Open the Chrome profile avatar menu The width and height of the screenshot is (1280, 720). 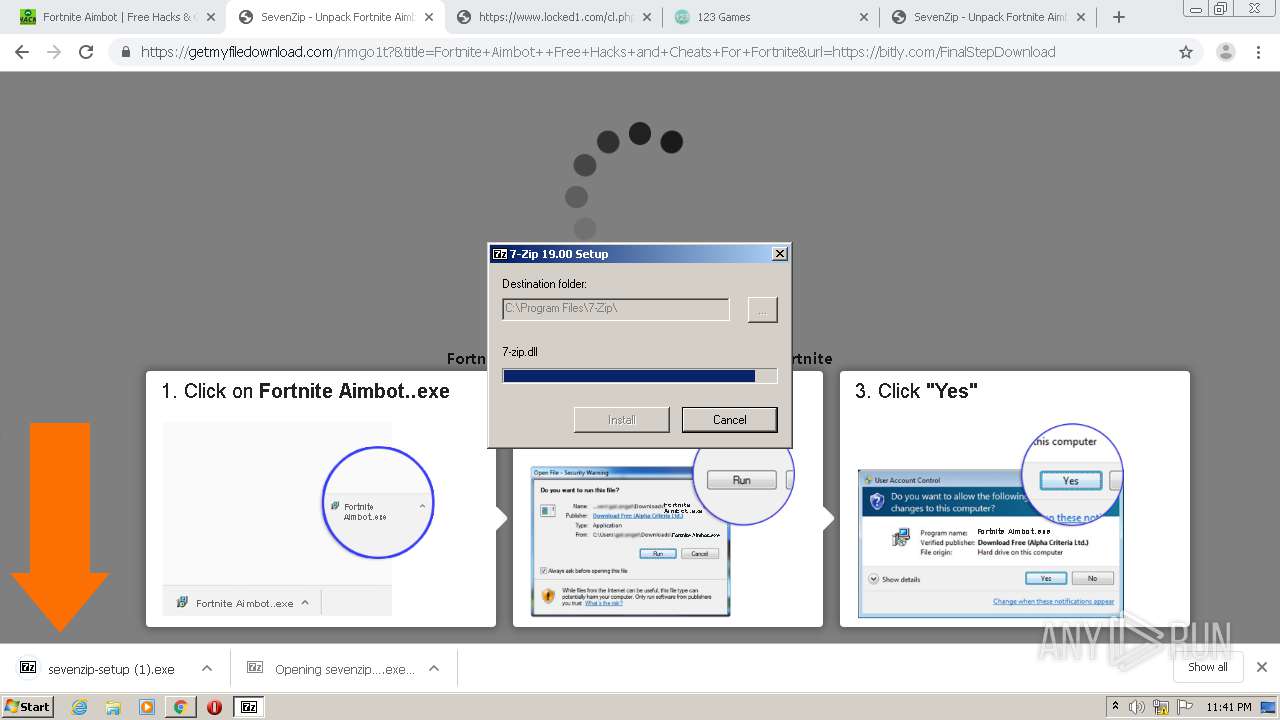pyautogui.click(x=1225, y=52)
